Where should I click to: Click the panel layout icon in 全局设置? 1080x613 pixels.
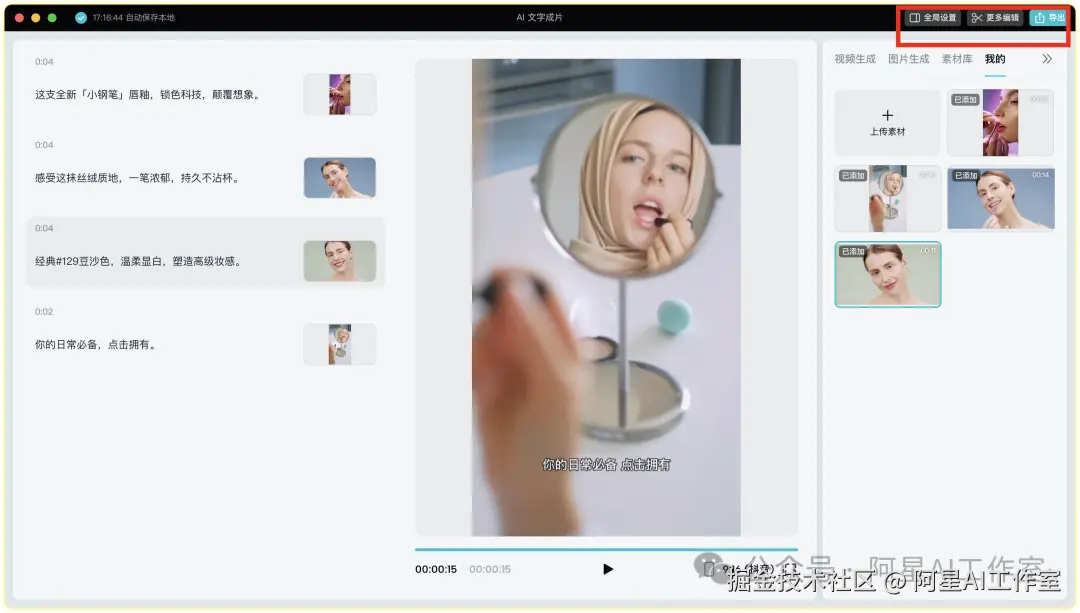[915, 18]
